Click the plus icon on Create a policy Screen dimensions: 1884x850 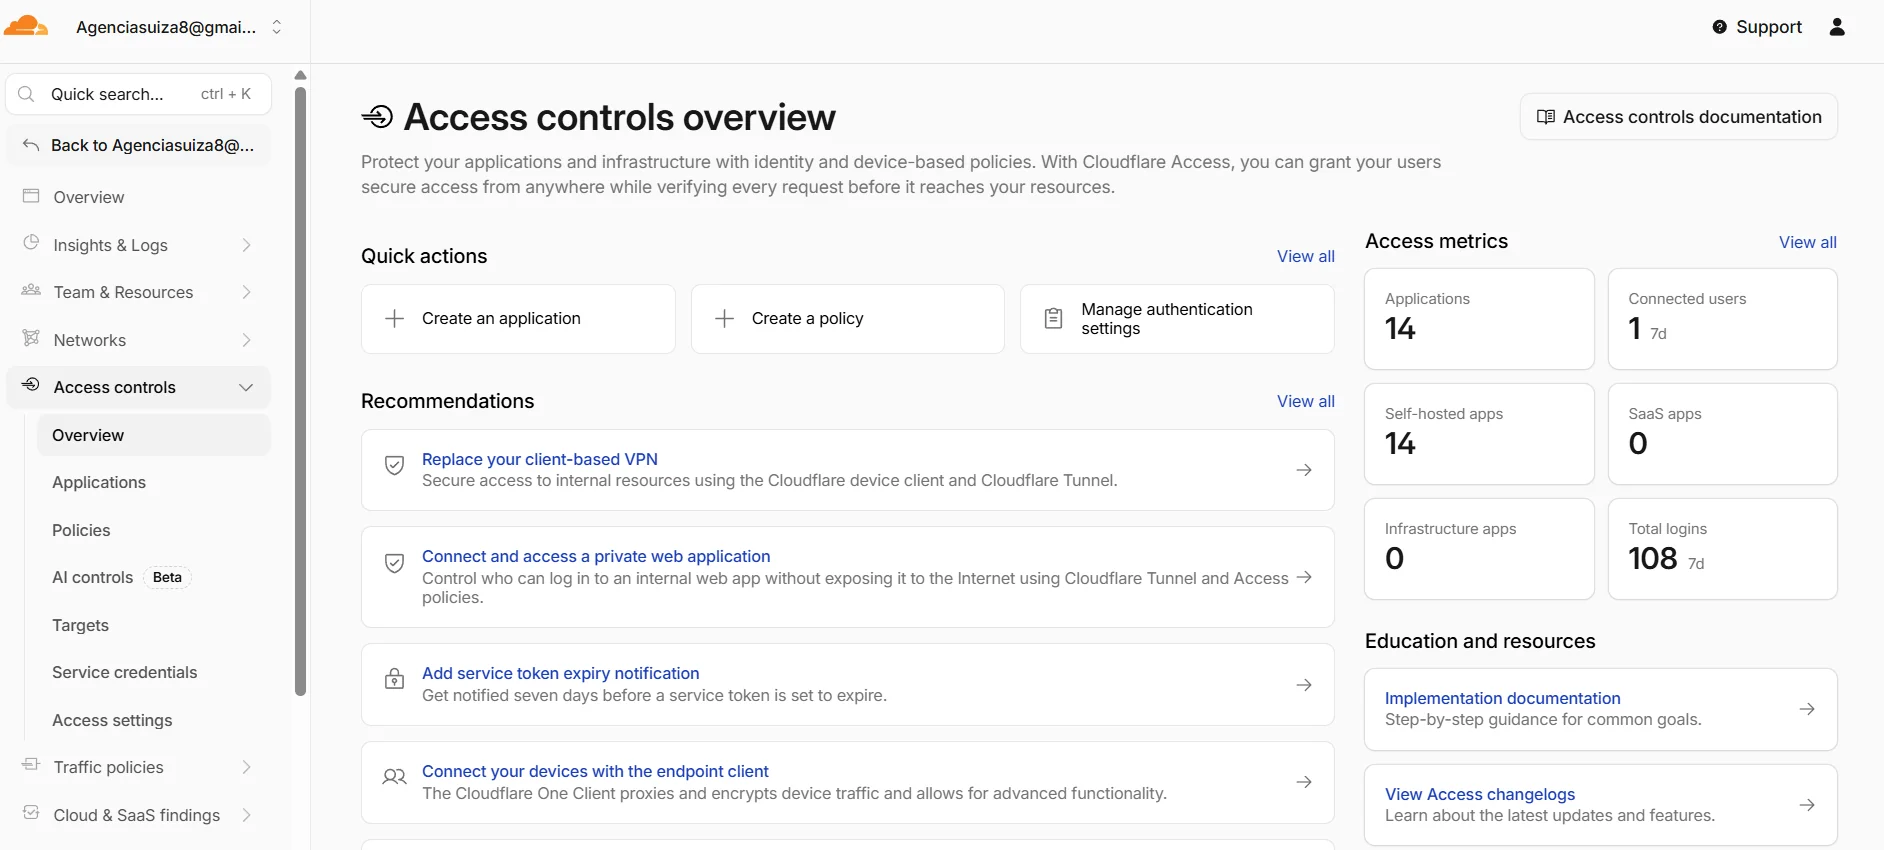[x=725, y=318]
